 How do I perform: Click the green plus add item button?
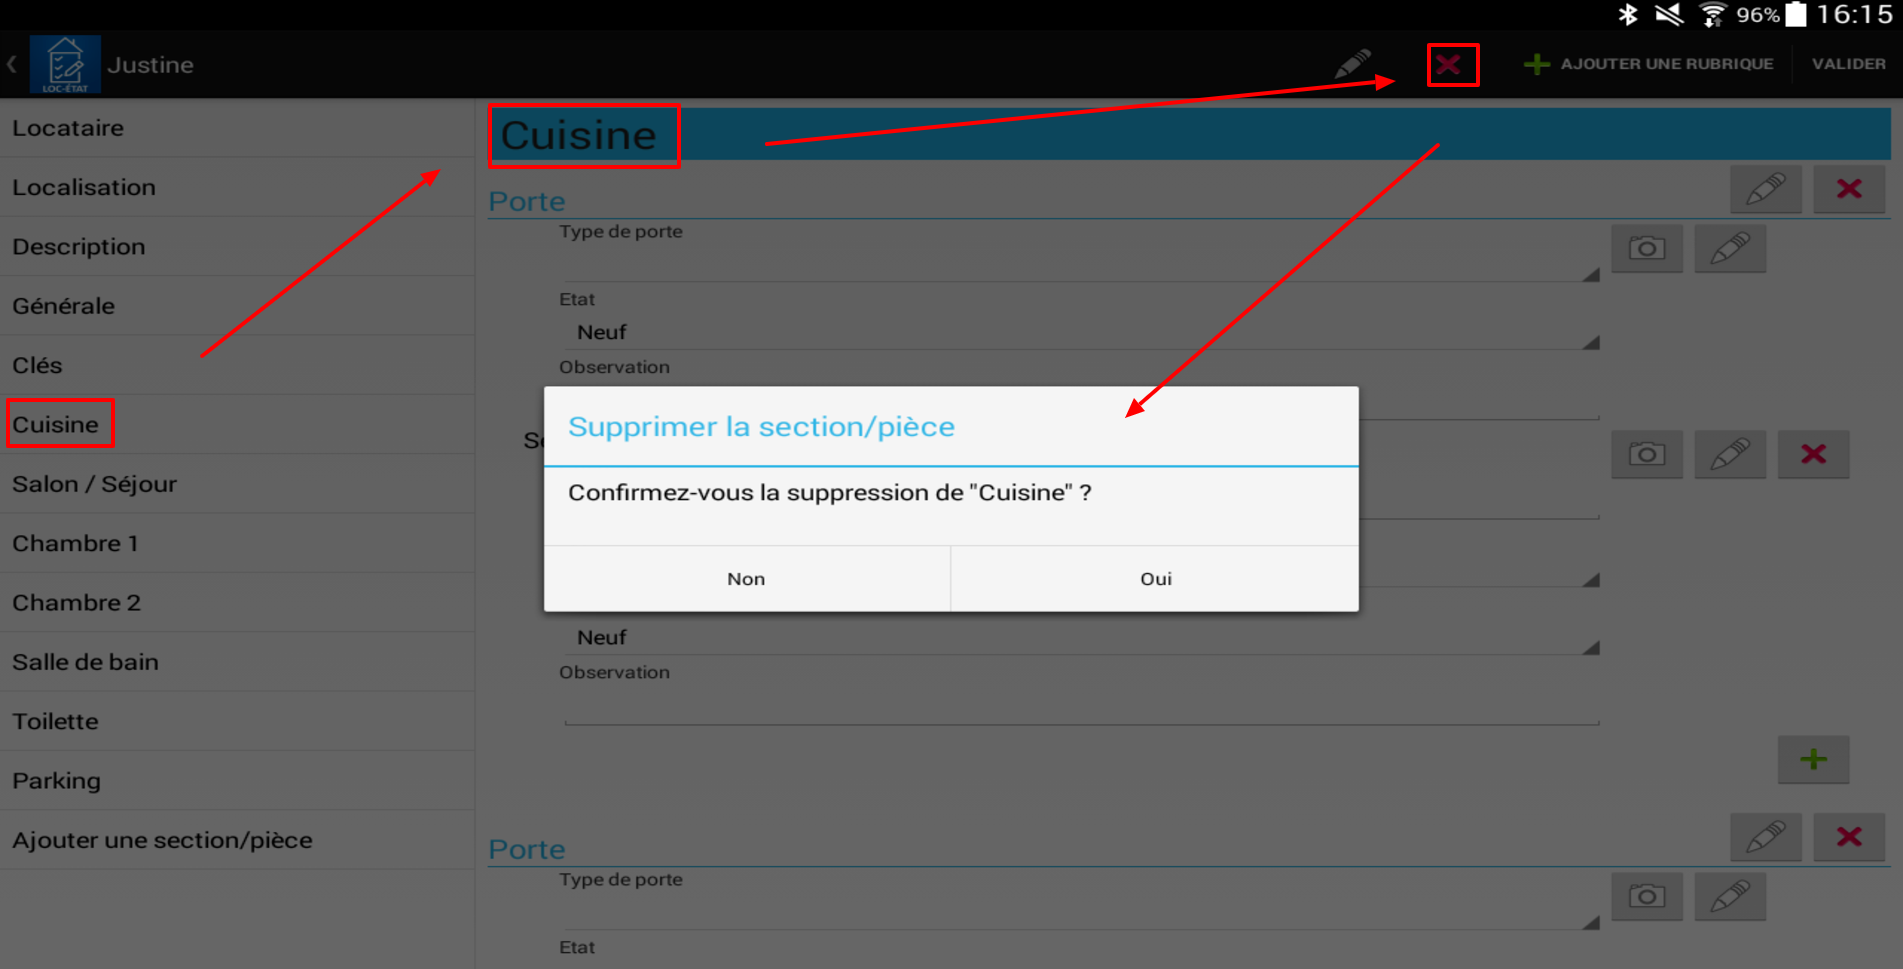pyautogui.click(x=1813, y=759)
